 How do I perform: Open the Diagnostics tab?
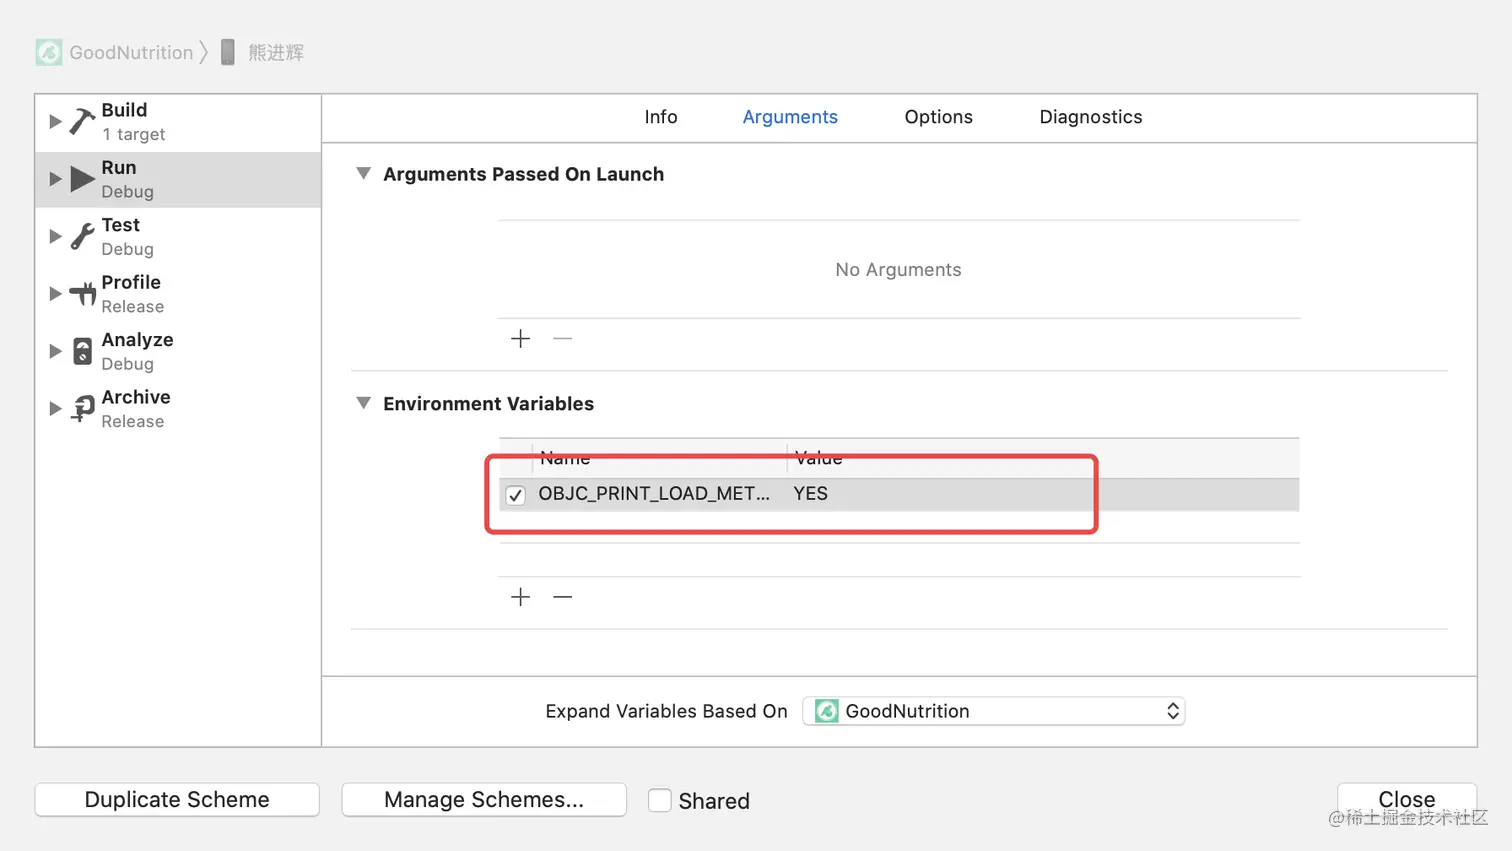[x=1090, y=117]
